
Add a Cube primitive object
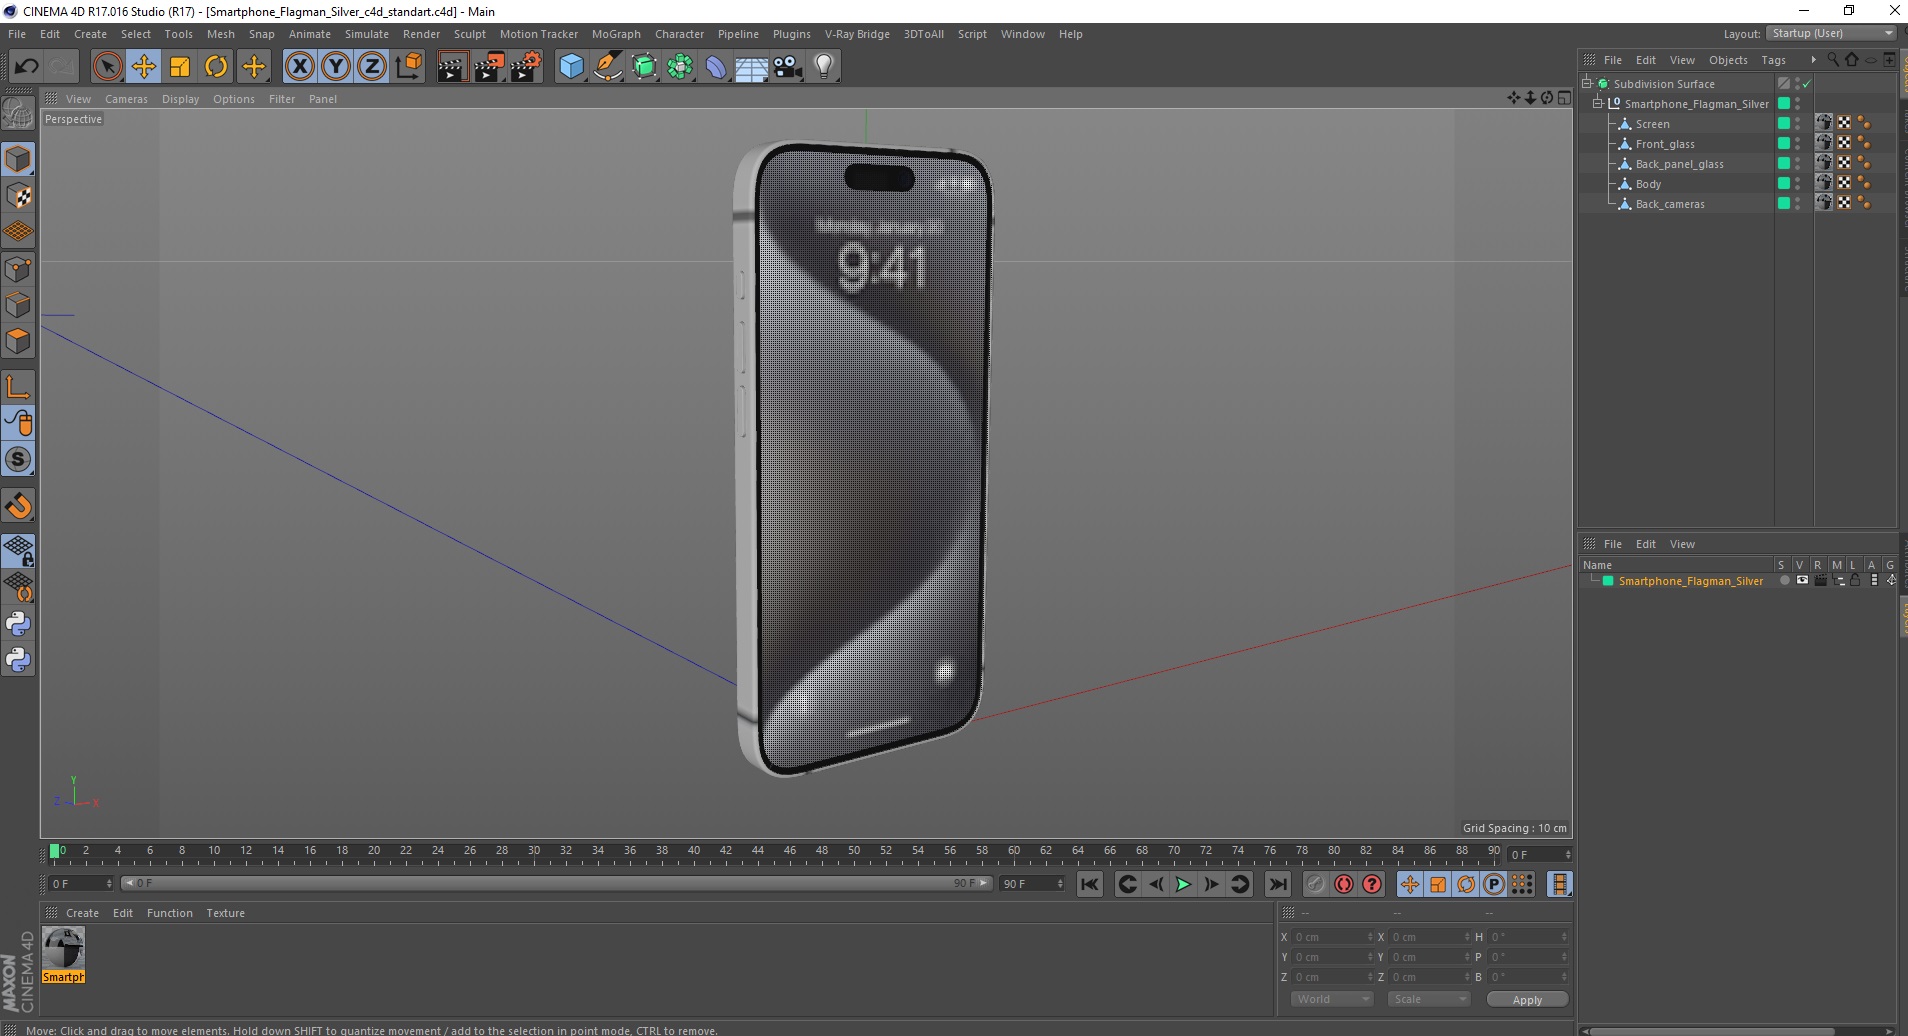[571, 67]
